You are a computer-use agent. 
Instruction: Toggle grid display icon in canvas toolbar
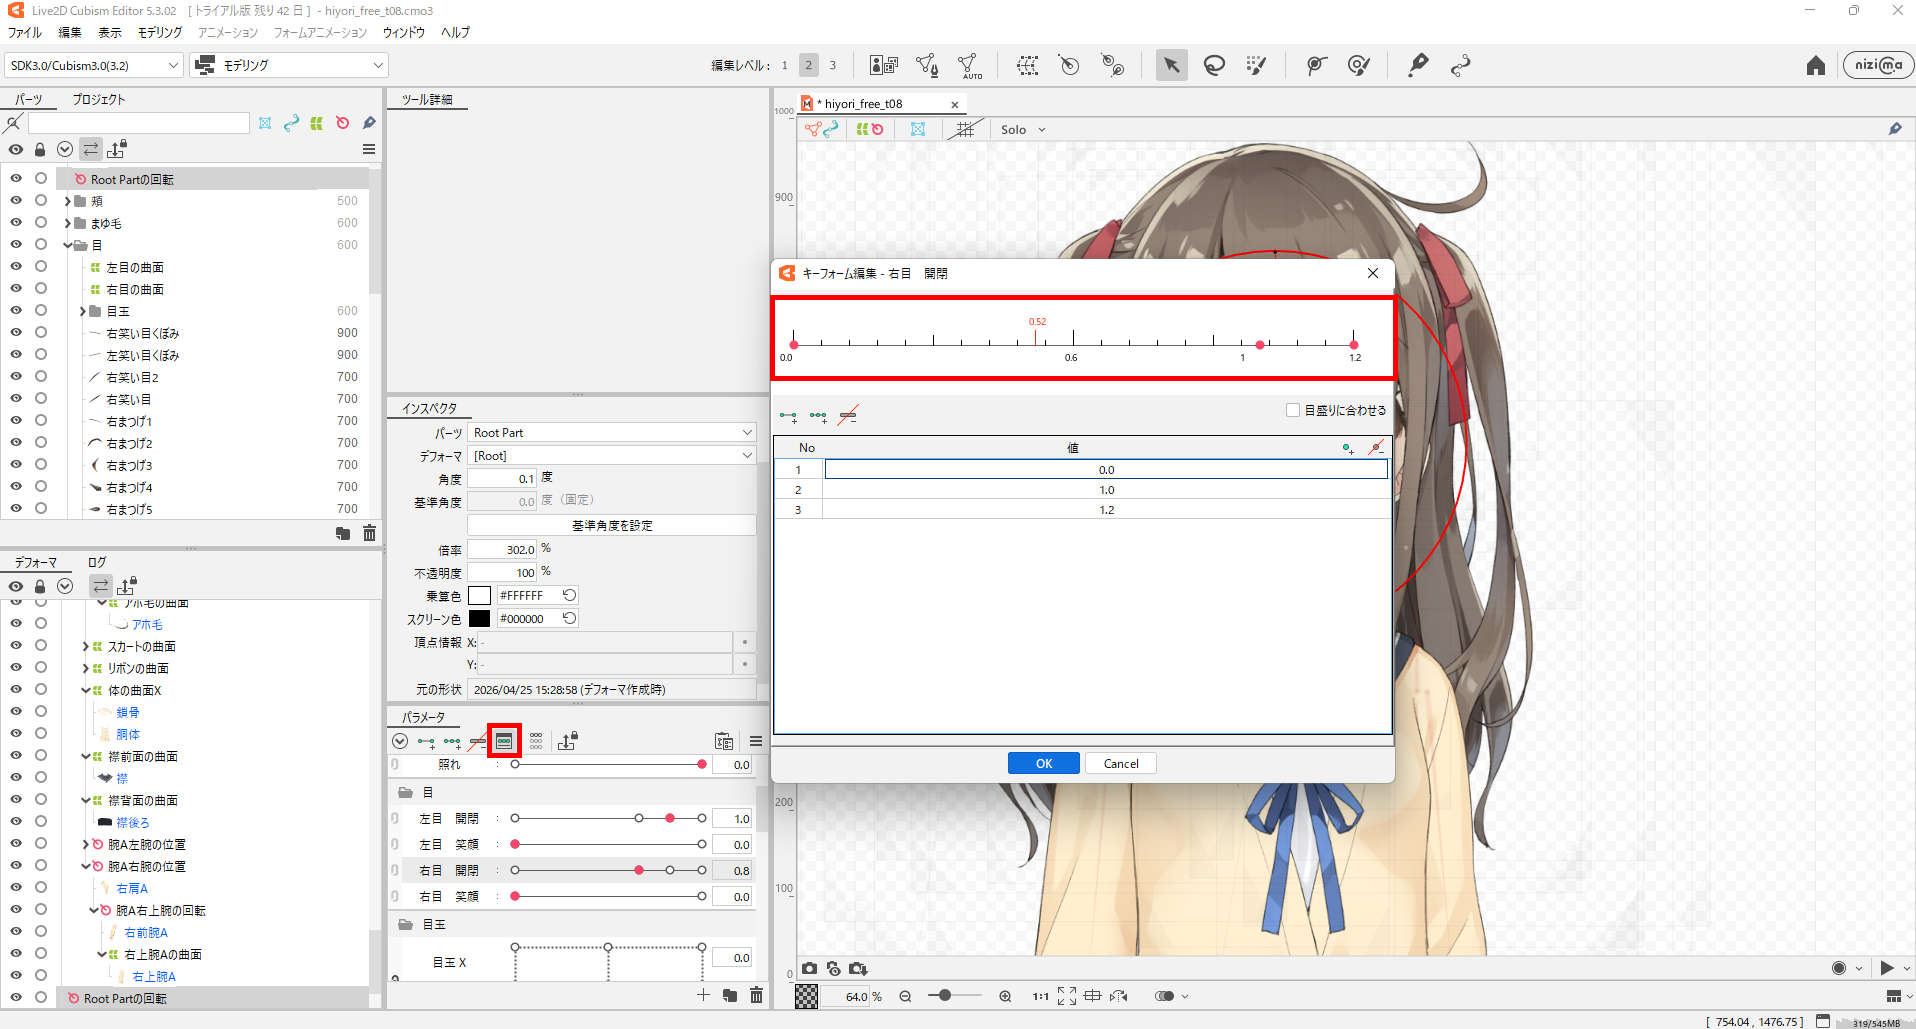coord(965,129)
